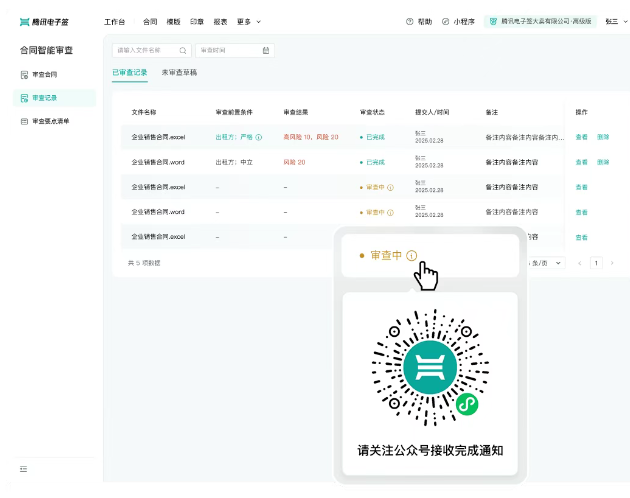Go to the 模板 navigation item
The width and height of the screenshot is (630, 498).
174,22
